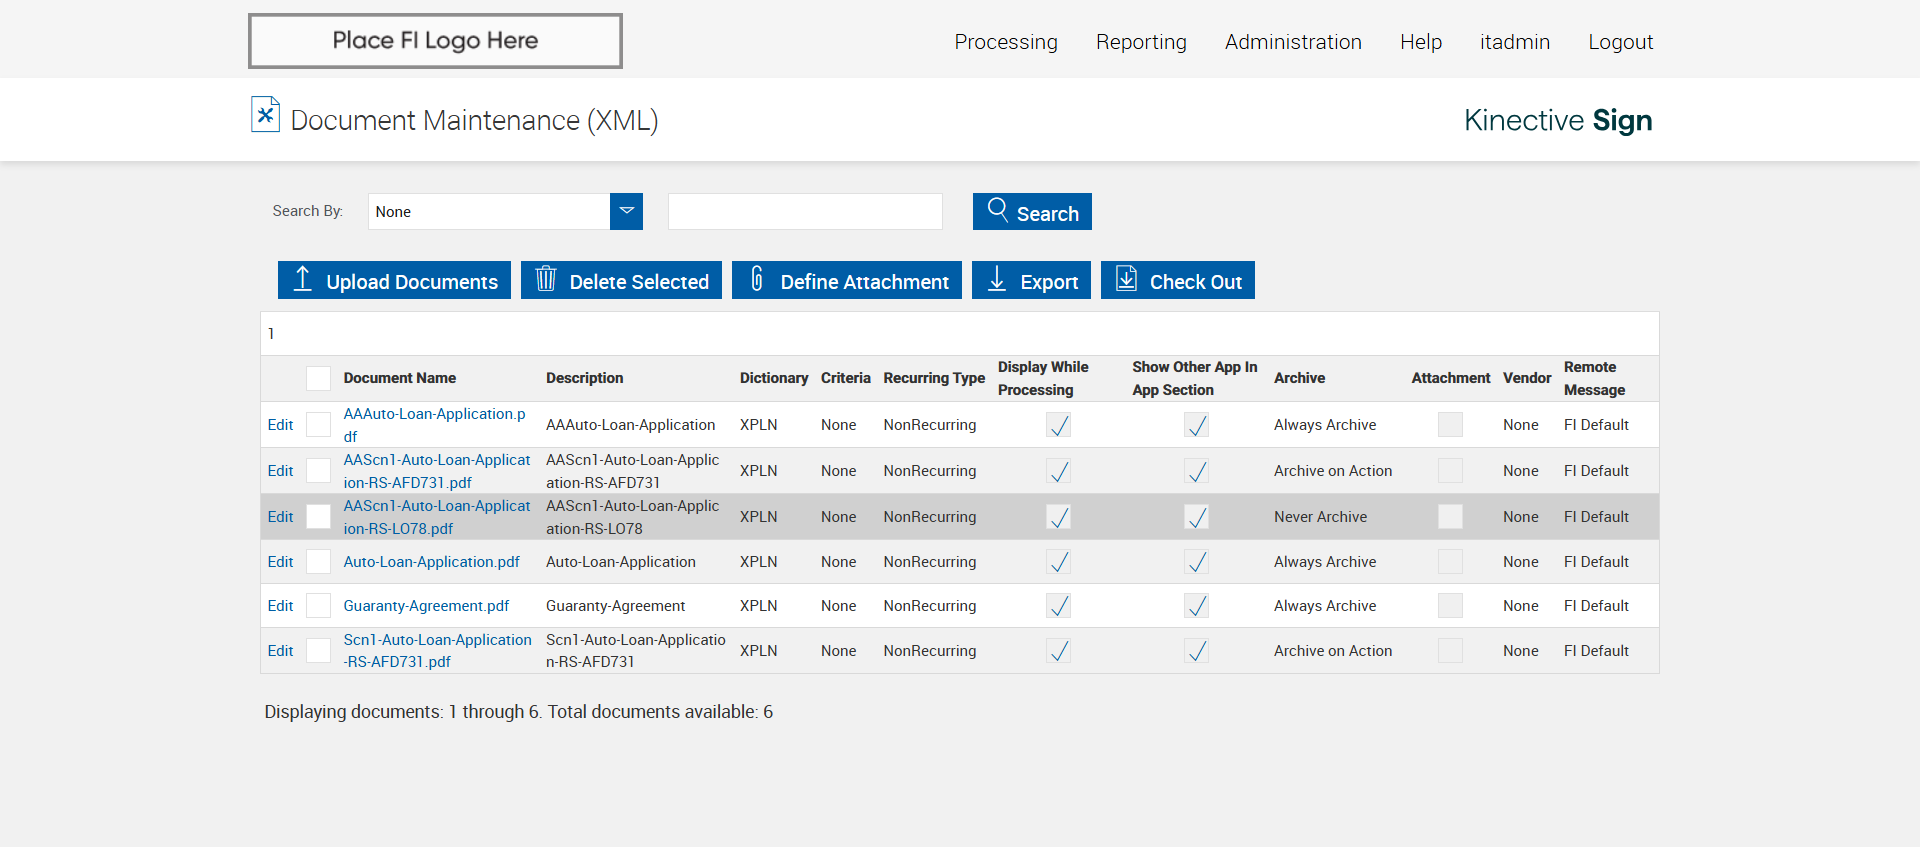
Task: Expand the Administration menu
Action: pyautogui.click(x=1292, y=42)
